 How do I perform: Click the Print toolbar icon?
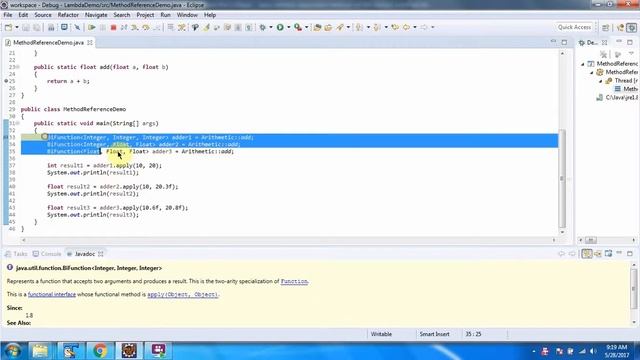pos(51,27)
